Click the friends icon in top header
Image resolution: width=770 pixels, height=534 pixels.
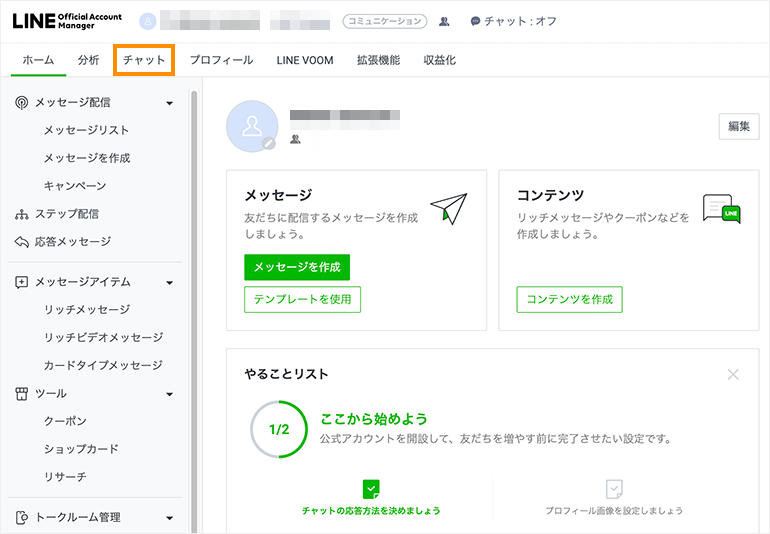click(x=444, y=21)
